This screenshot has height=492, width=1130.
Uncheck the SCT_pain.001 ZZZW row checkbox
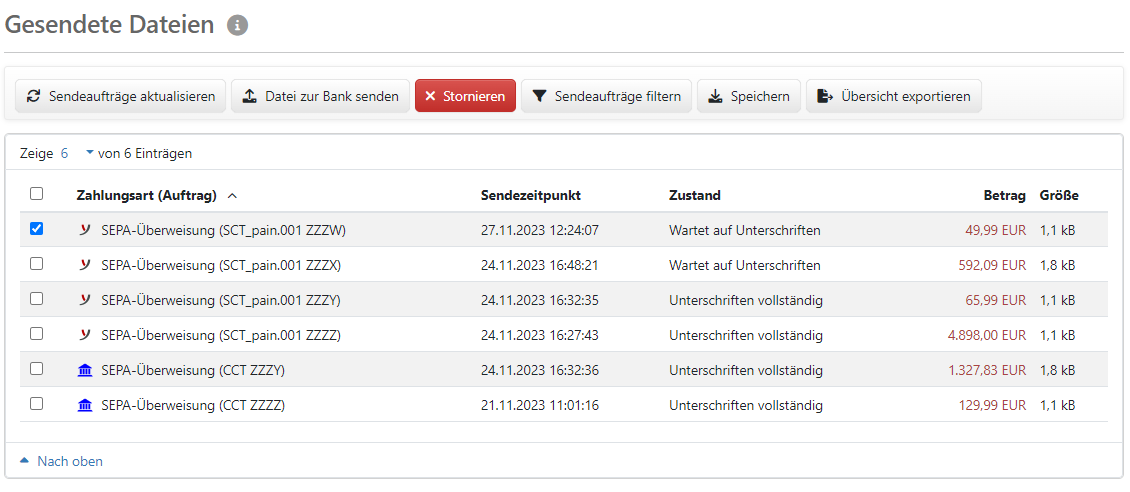(36, 228)
